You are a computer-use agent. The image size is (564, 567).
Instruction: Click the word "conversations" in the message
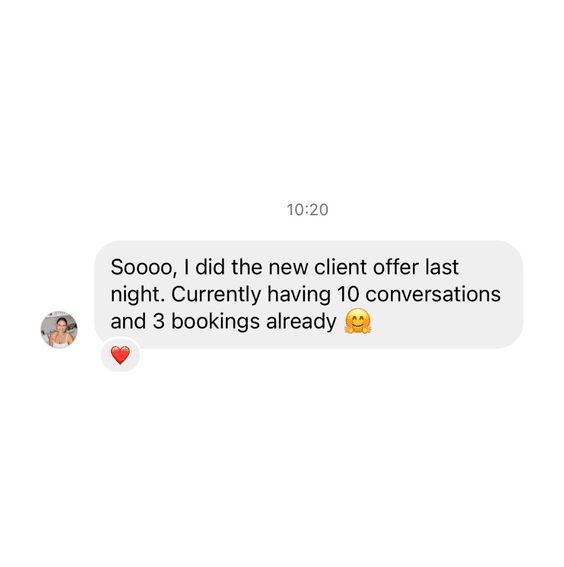pyautogui.click(x=433, y=294)
